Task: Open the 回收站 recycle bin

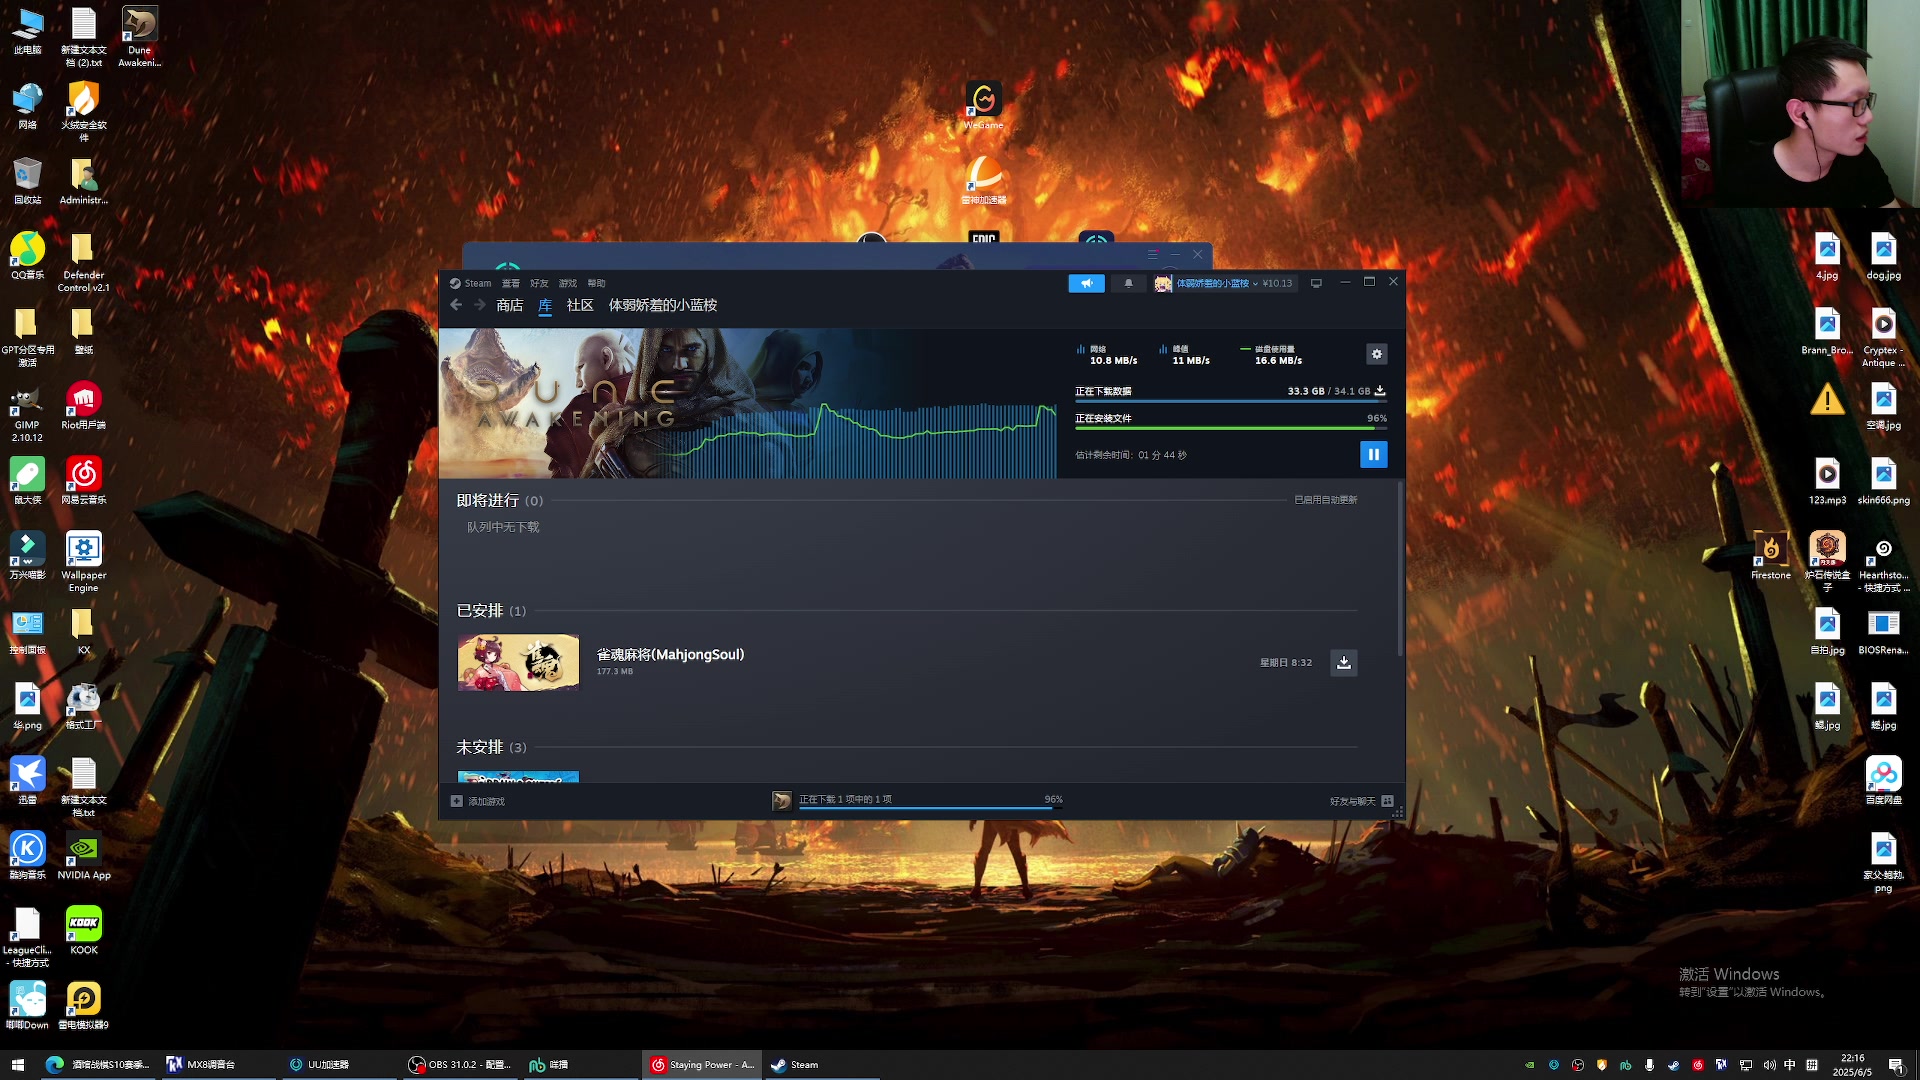Action: click(x=27, y=181)
